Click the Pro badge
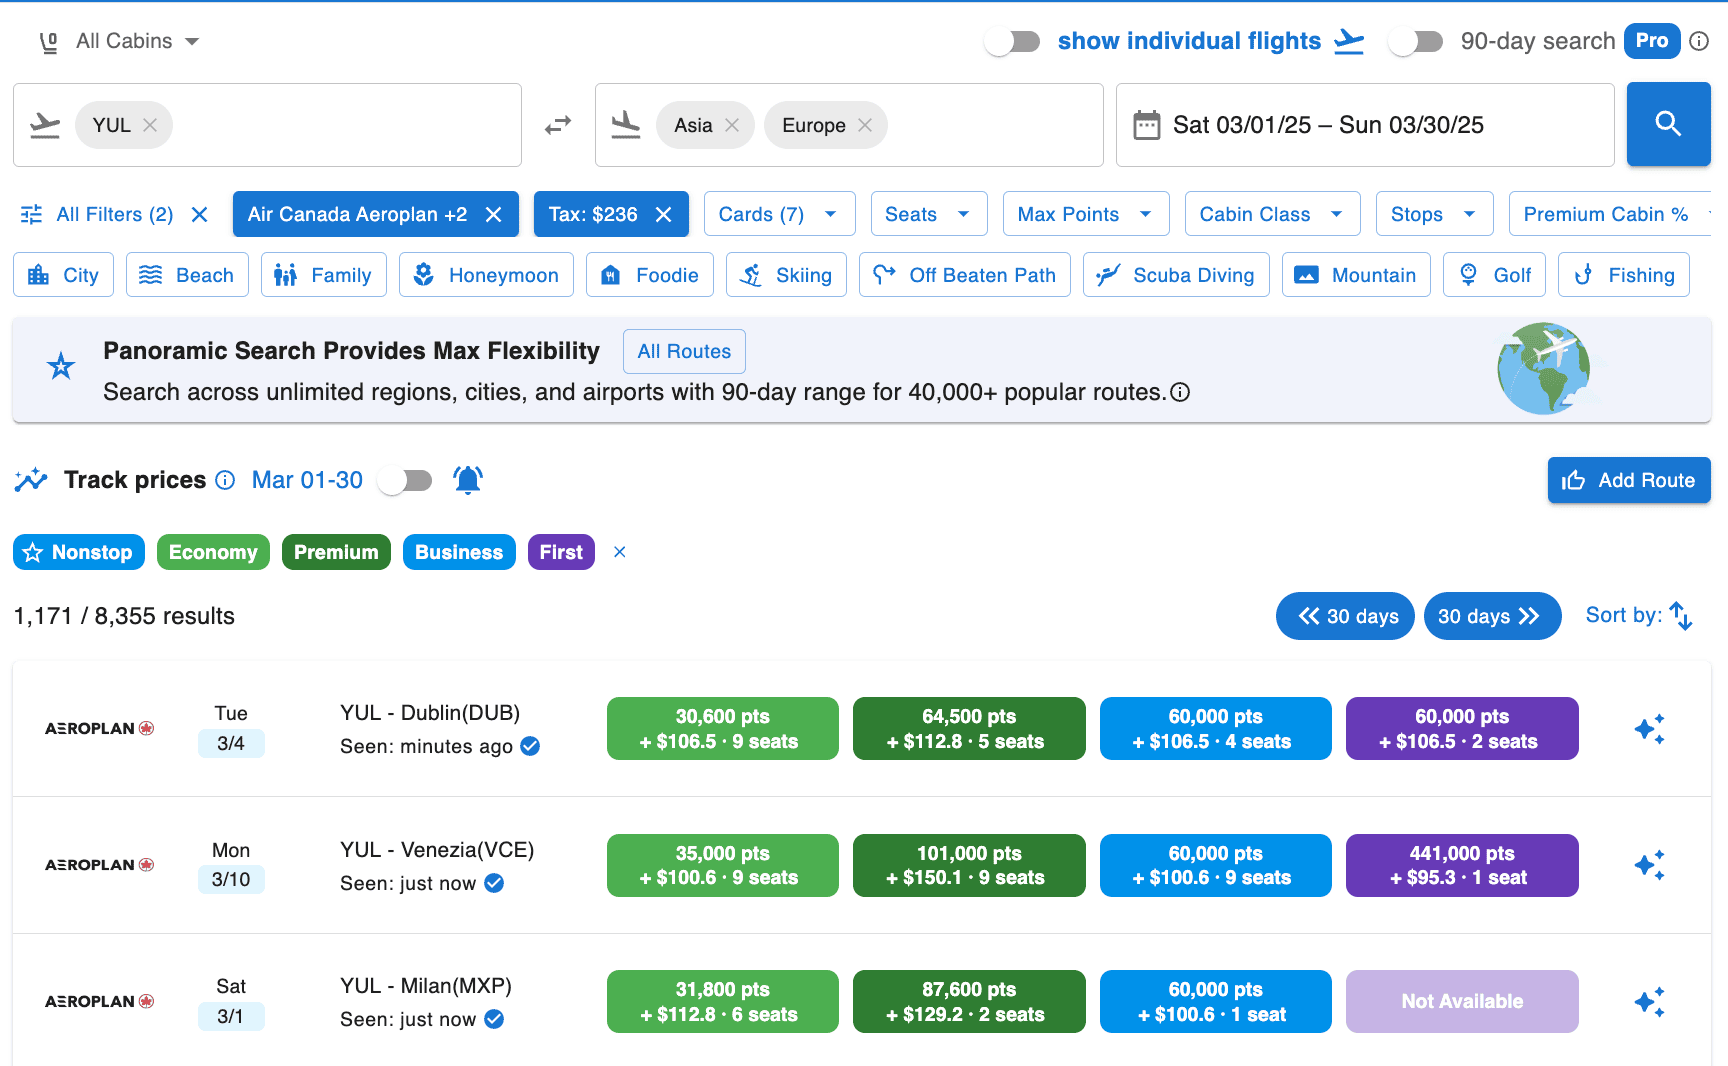This screenshot has height=1066, width=1728. coord(1652,41)
